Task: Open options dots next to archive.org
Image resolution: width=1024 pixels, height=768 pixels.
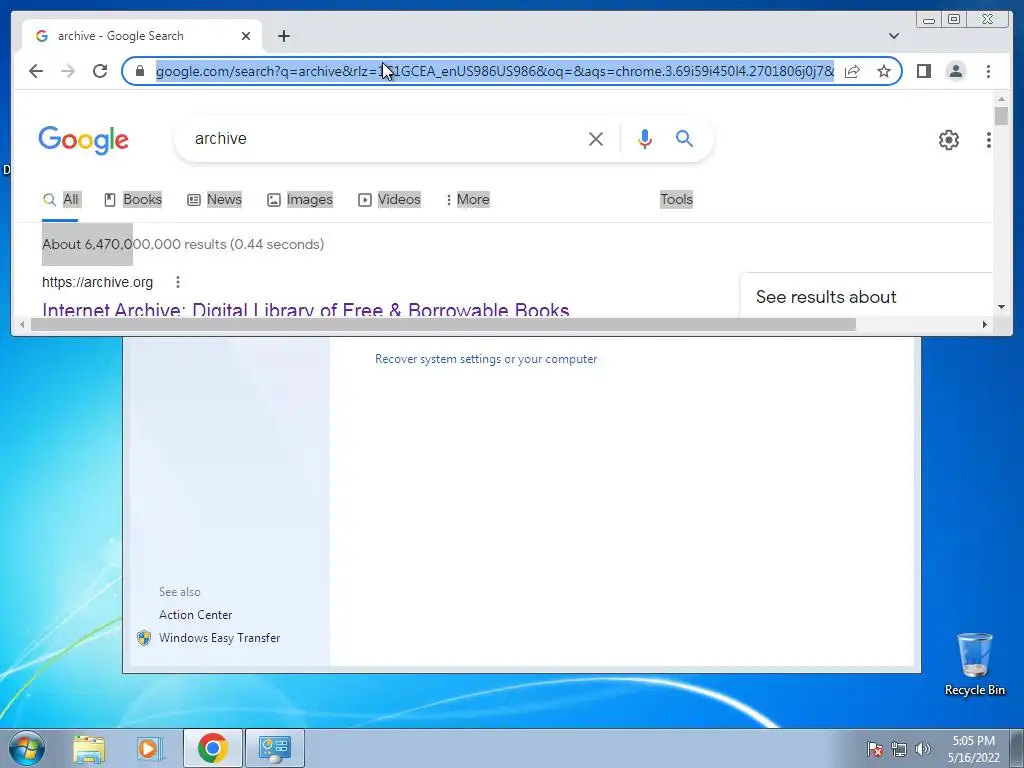Action: coord(178,282)
